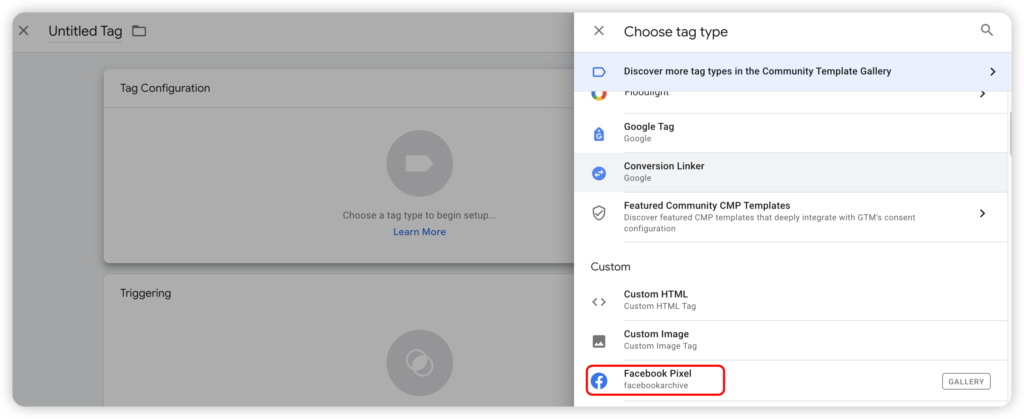Expand the Floodlight row arrow
Screen dimensions: 1024x419
pyautogui.click(x=982, y=94)
